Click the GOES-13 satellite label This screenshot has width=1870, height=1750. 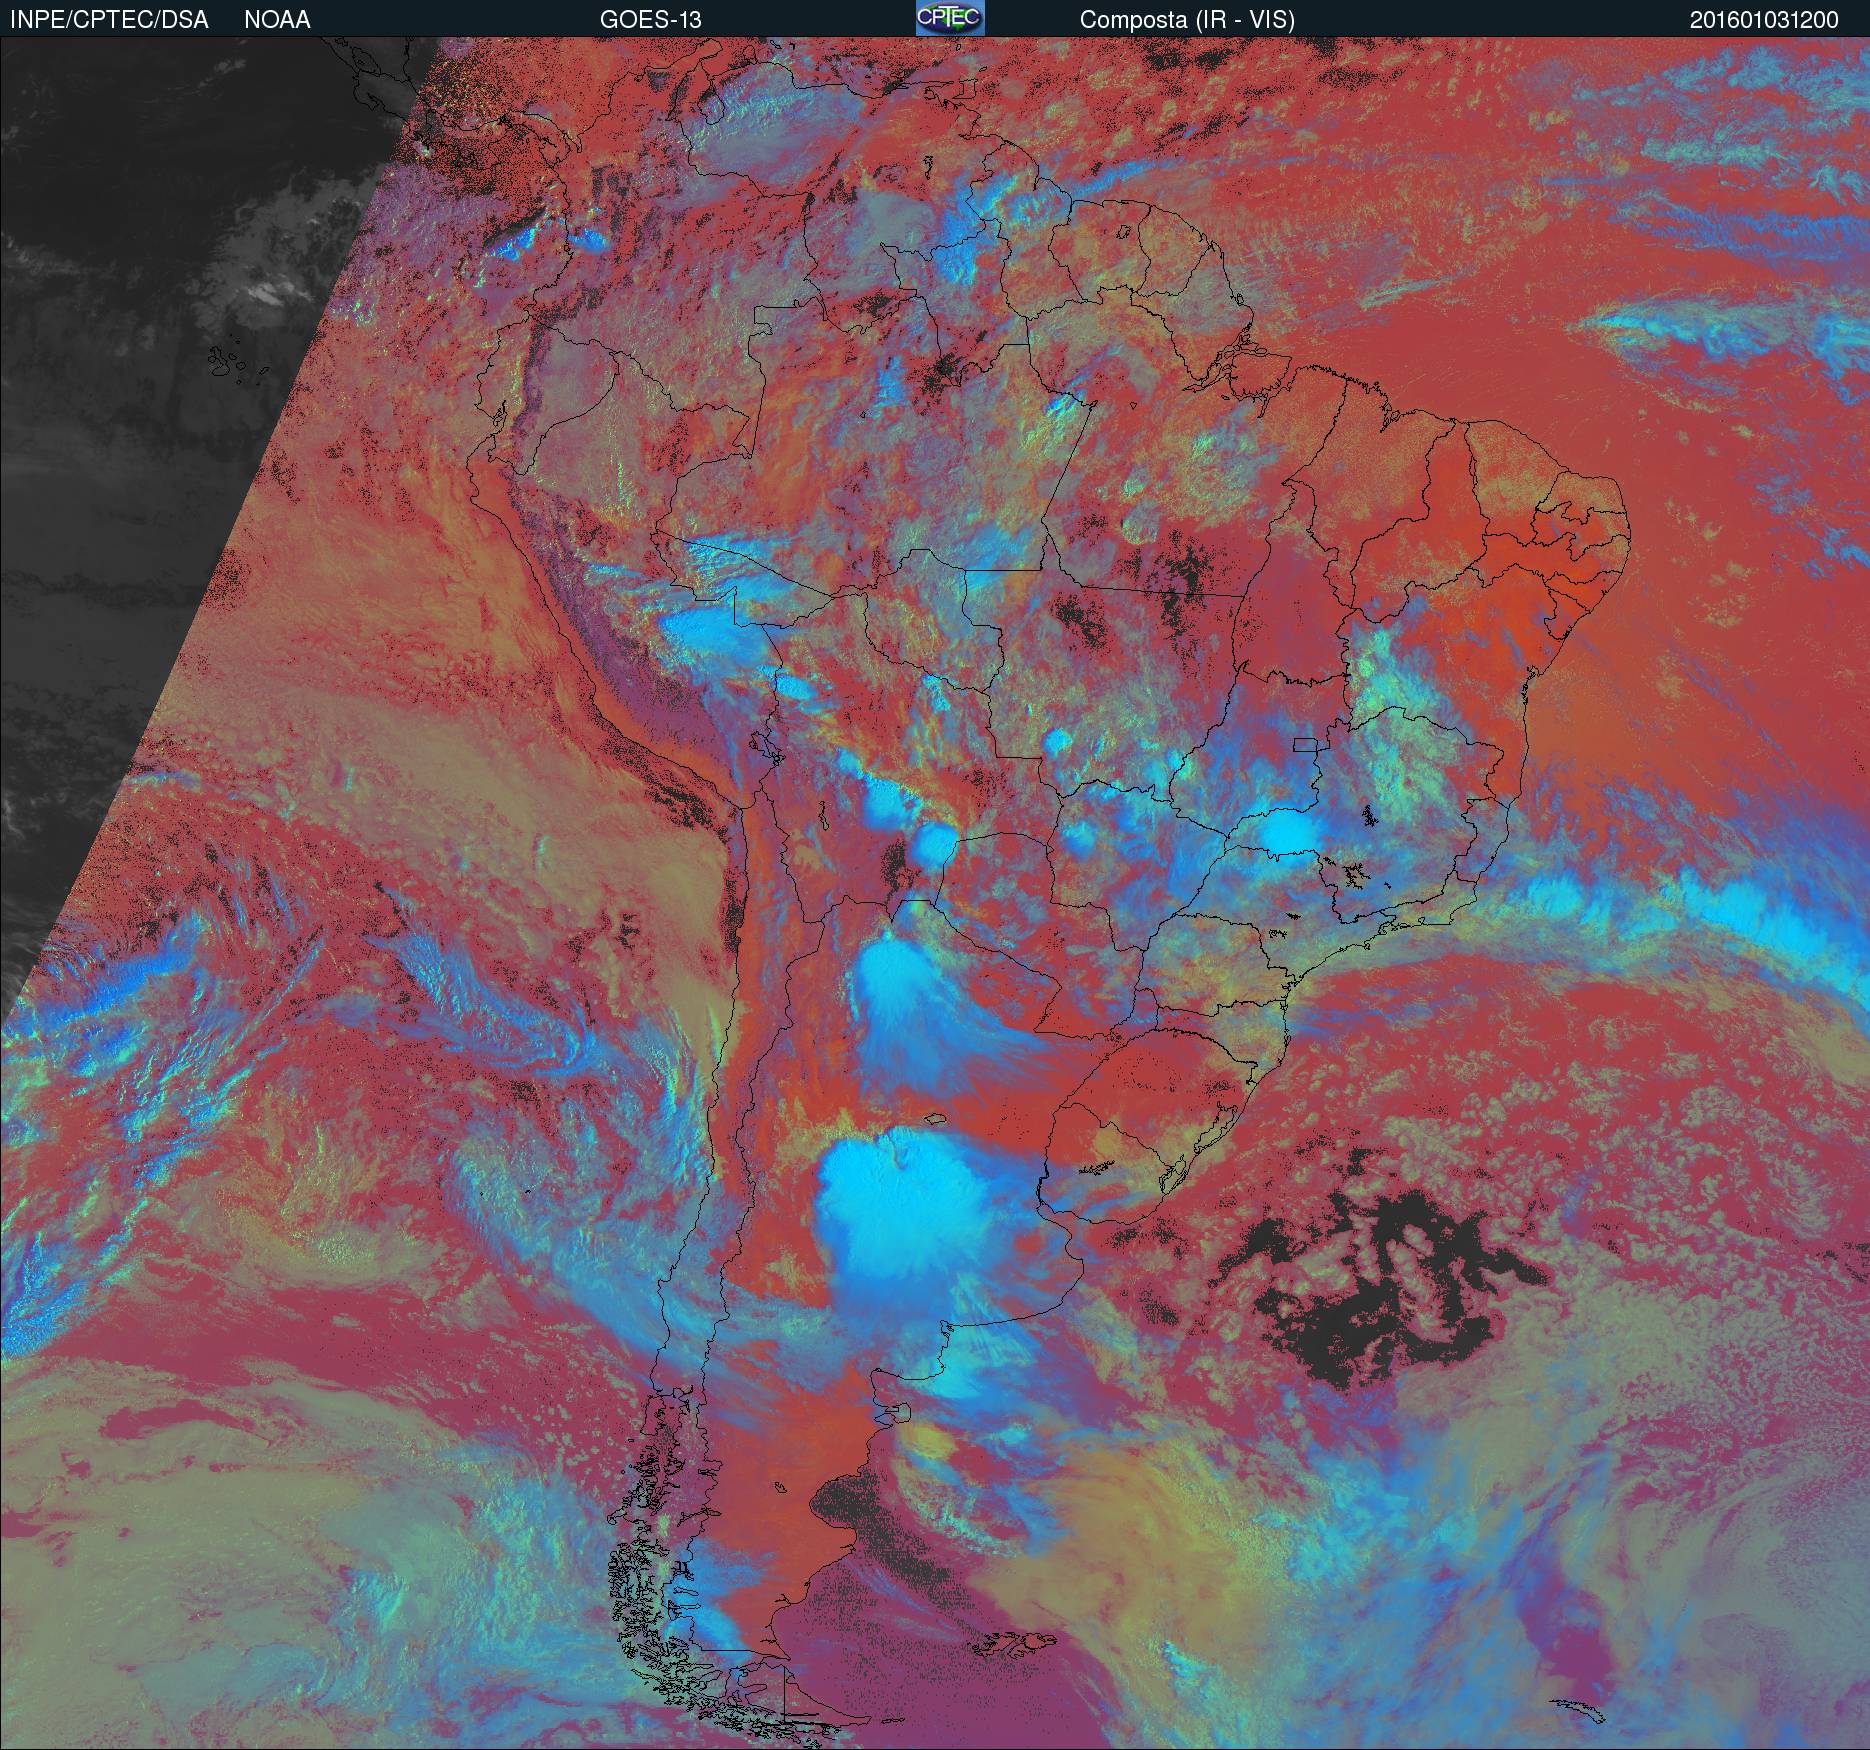click(650, 20)
